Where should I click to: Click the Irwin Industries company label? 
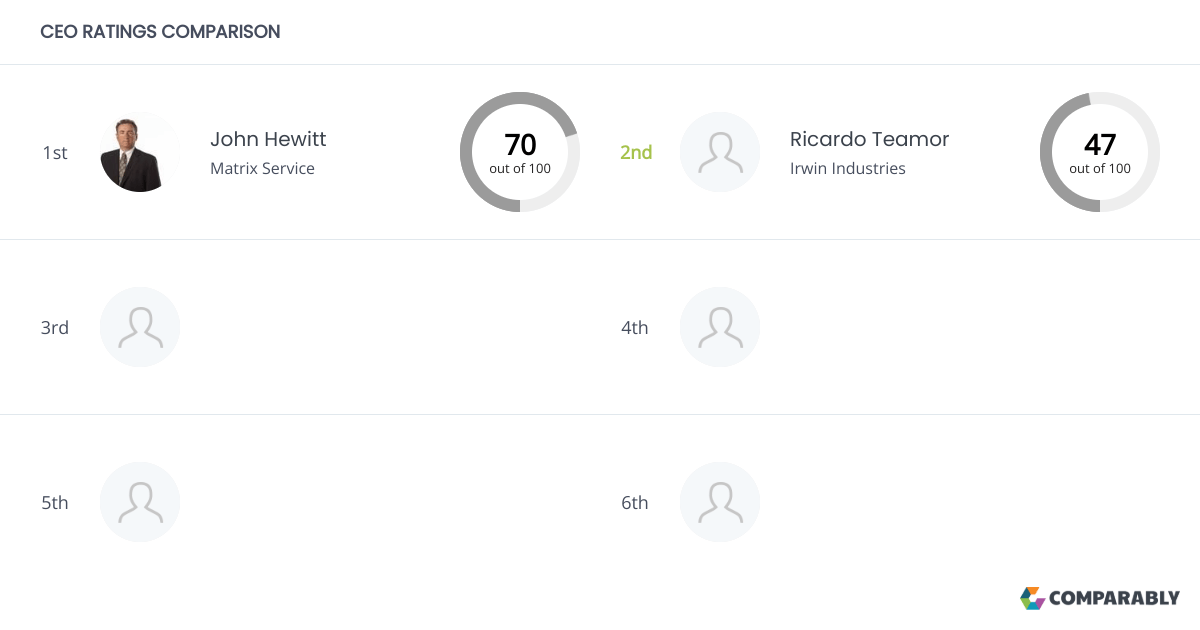(x=847, y=169)
